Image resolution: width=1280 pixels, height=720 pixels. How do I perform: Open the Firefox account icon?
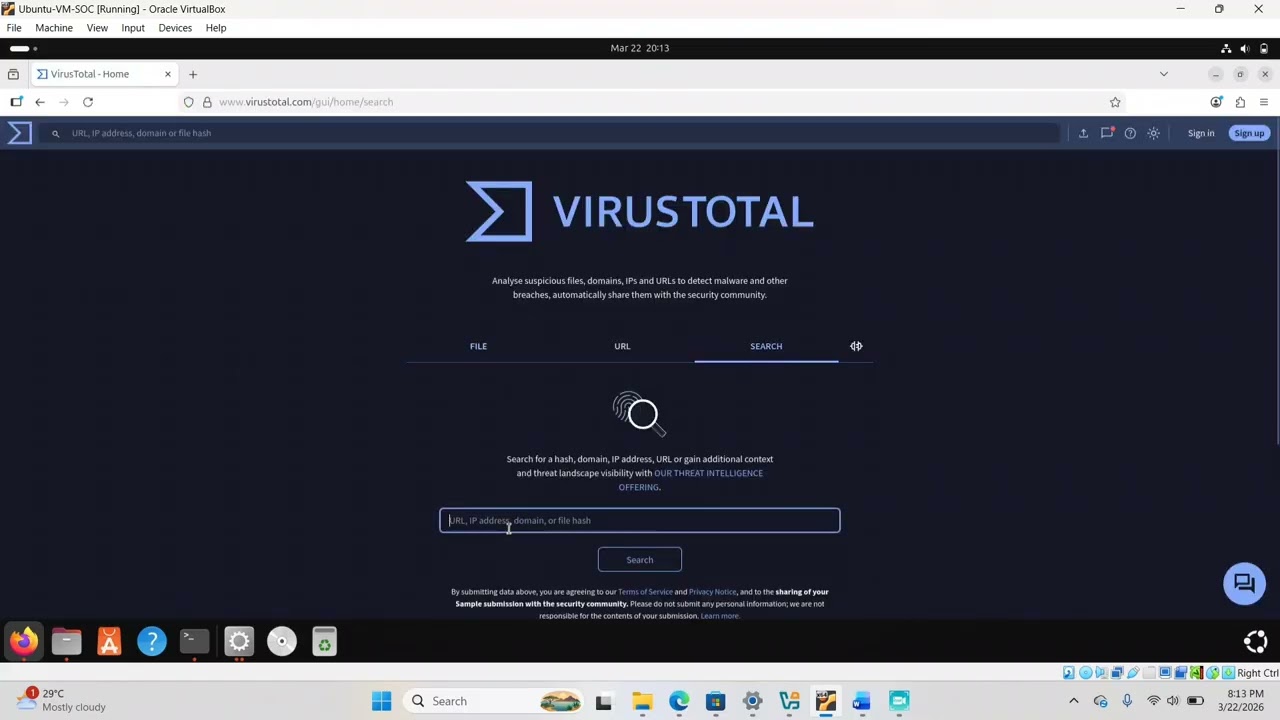pos(1216,102)
